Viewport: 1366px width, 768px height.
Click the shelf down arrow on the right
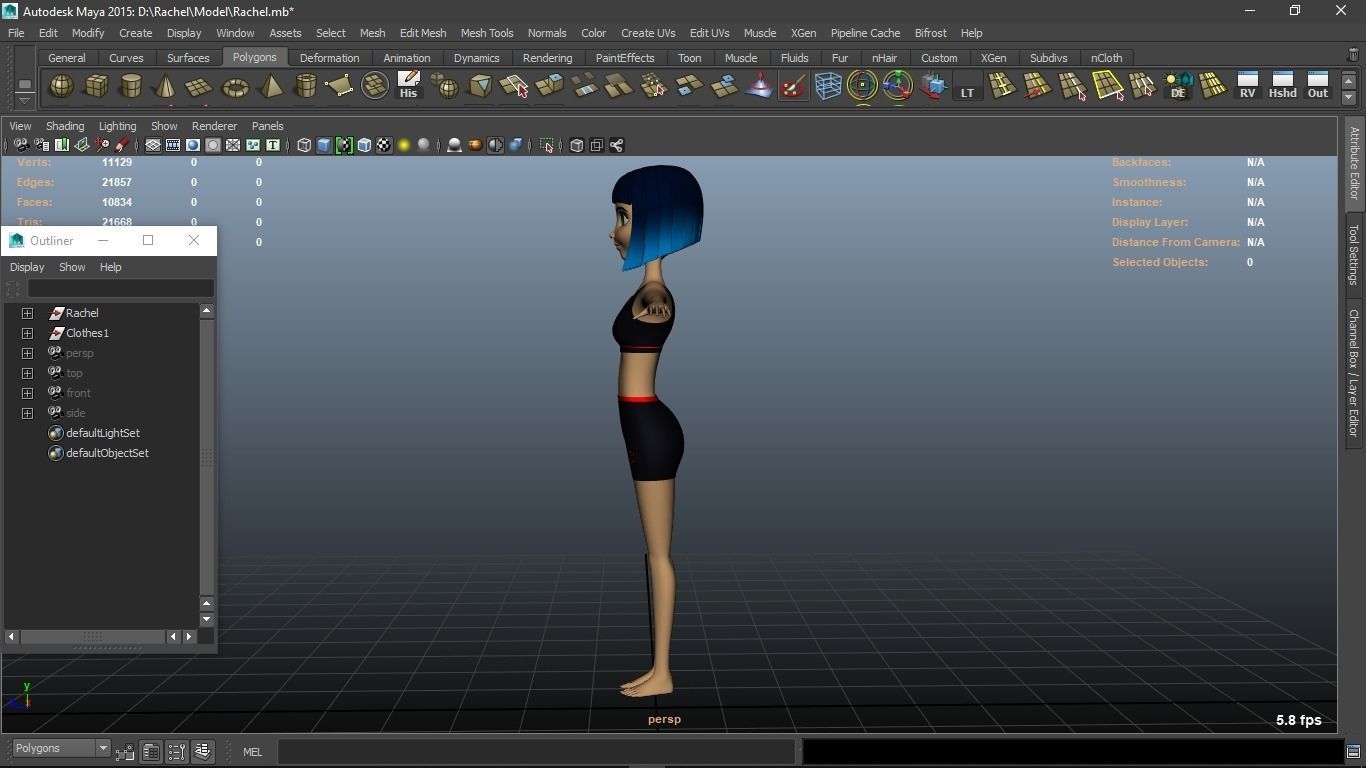(1349, 97)
